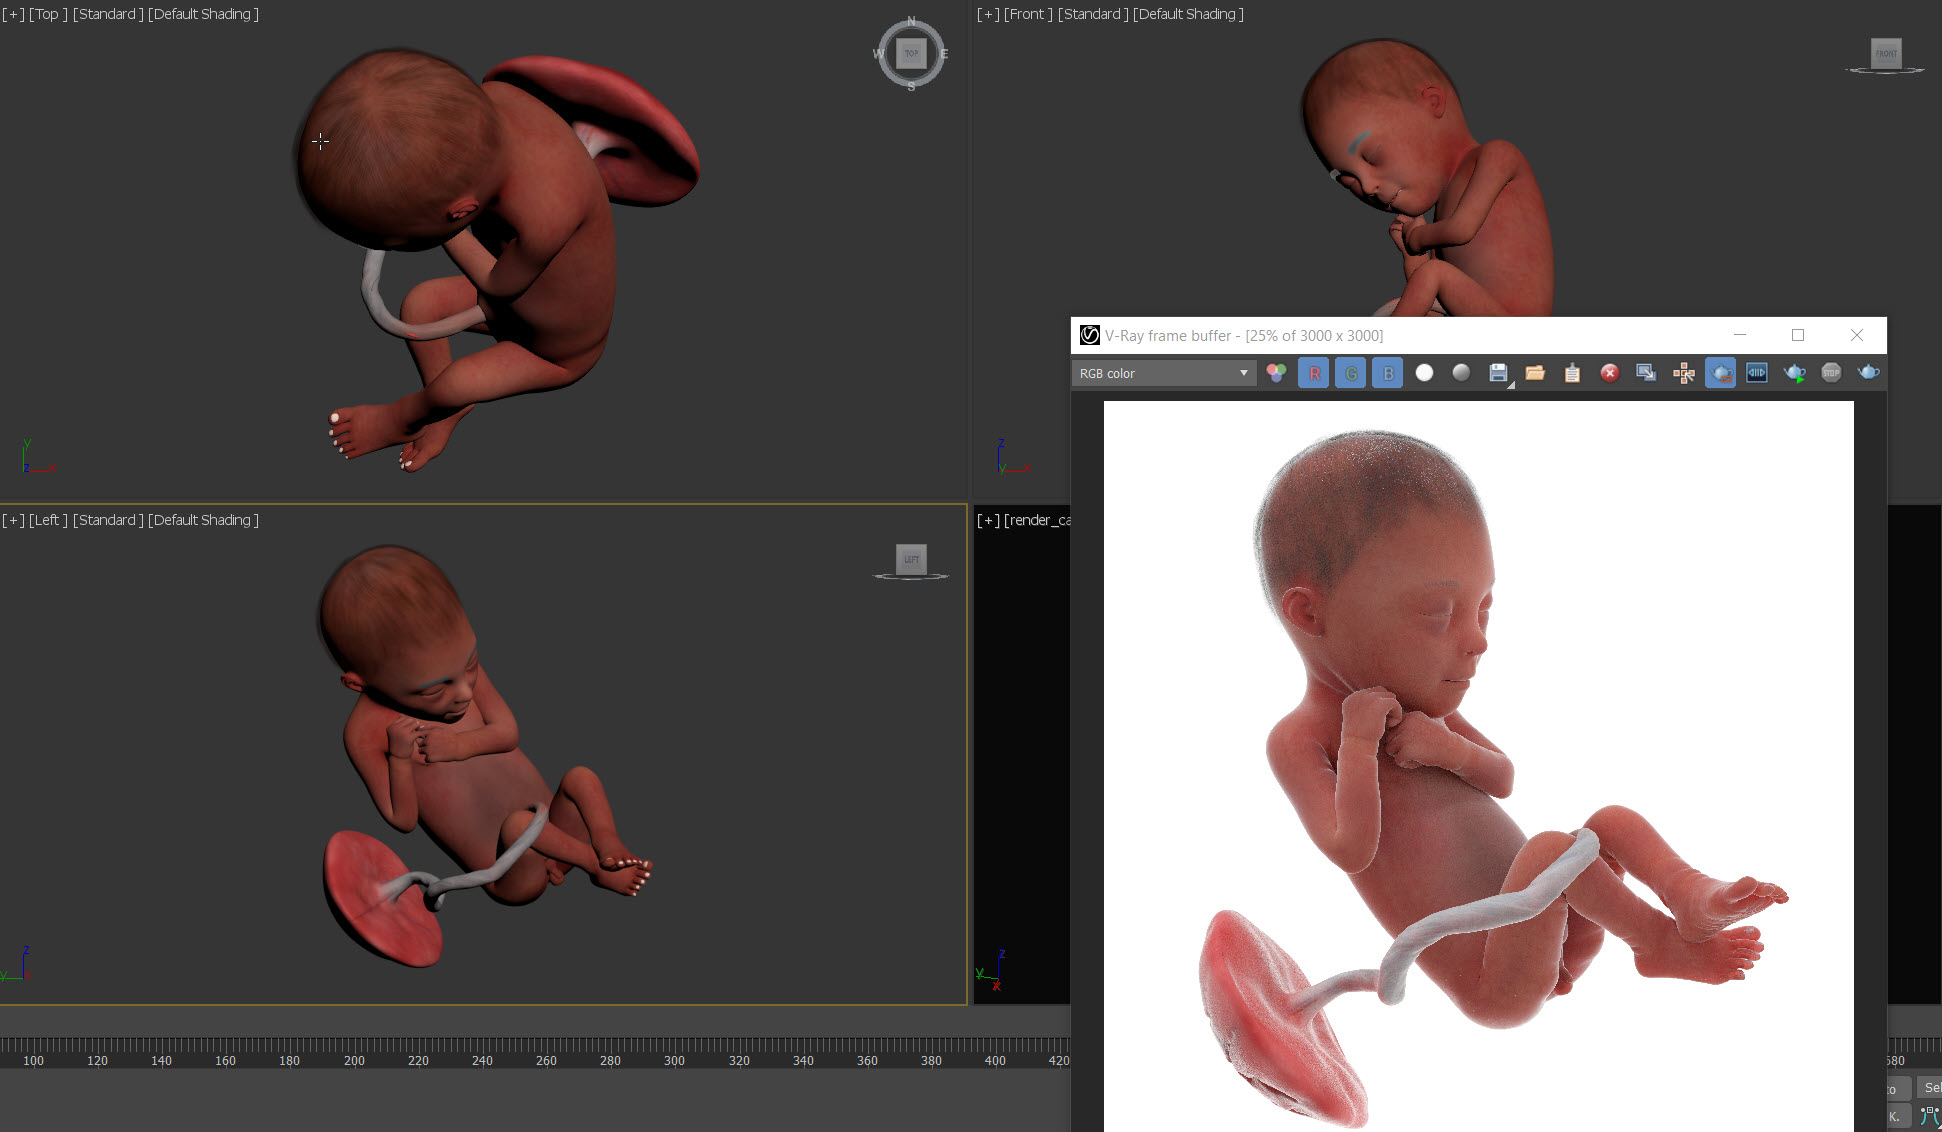The height and width of the screenshot is (1132, 1942).
Task: Click the ViewCube TOP face in the Top viewport
Action: point(911,53)
